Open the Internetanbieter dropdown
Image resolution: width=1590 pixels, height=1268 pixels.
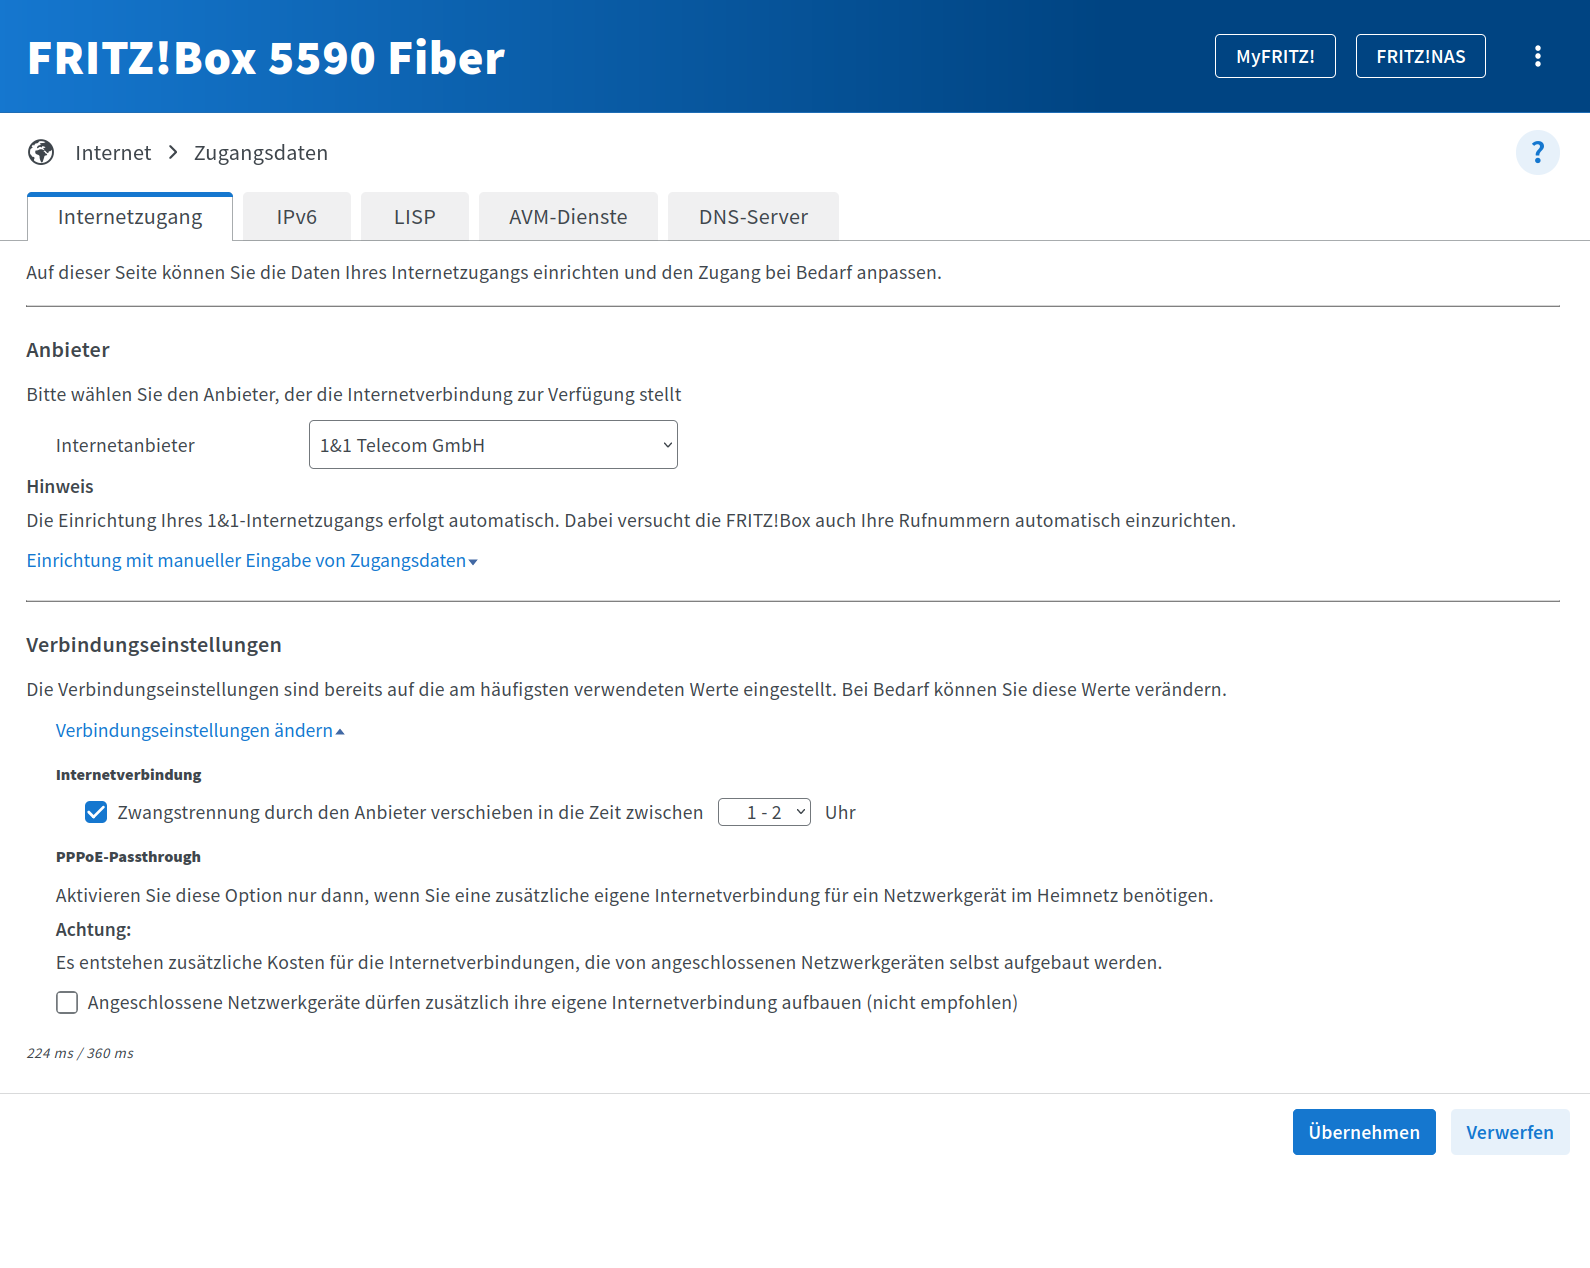pyautogui.click(x=493, y=445)
